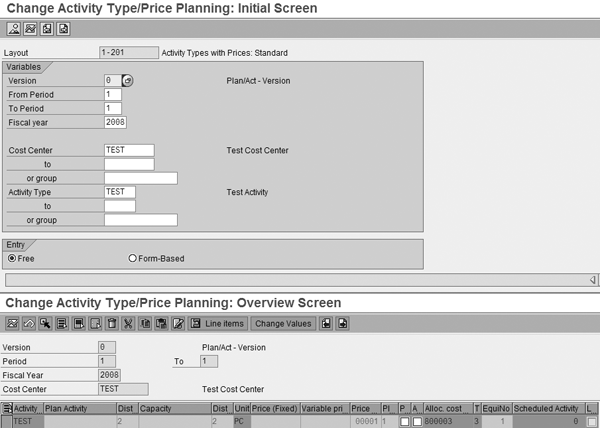Tick the P column checkbox in TEST row

tap(404, 421)
